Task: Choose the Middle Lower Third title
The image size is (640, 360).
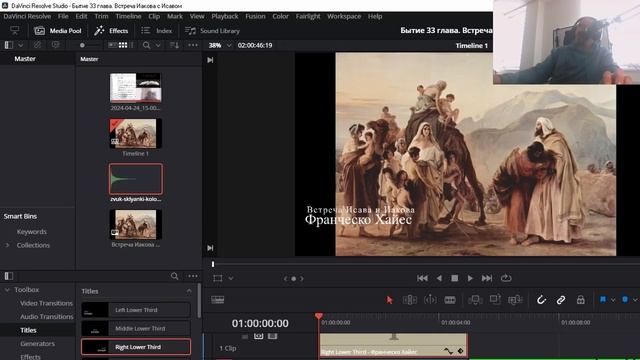Action: point(136,329)
